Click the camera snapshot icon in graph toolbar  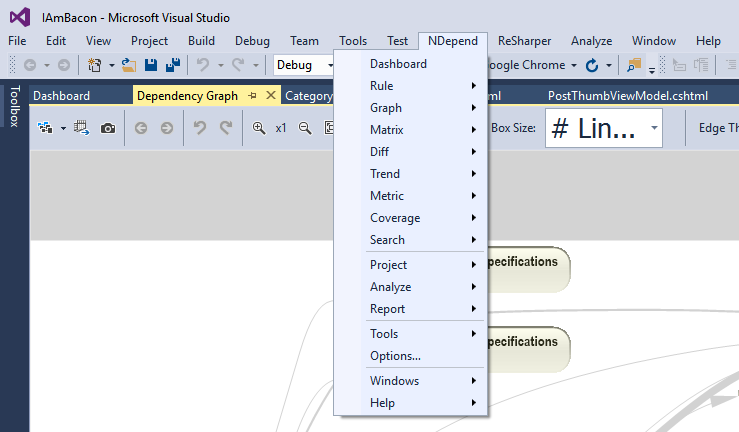coord(108,128)
